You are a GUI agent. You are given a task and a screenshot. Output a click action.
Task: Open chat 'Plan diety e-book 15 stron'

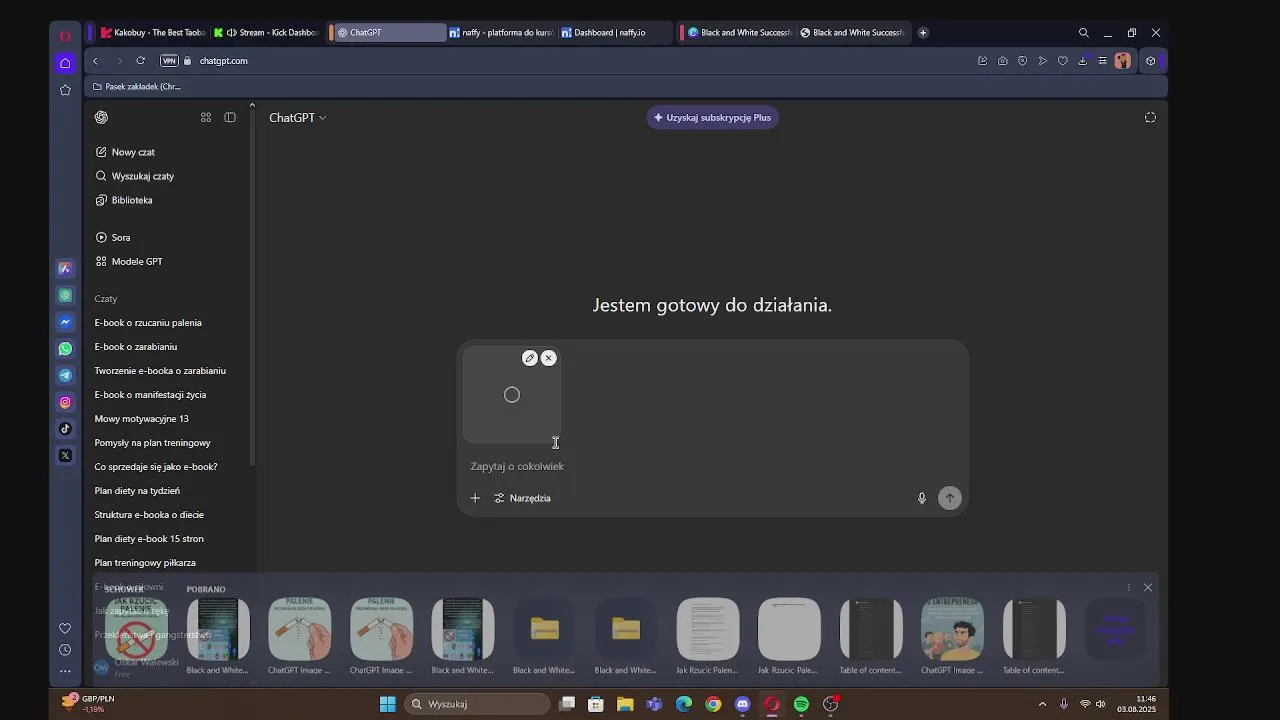click(149, 539)
